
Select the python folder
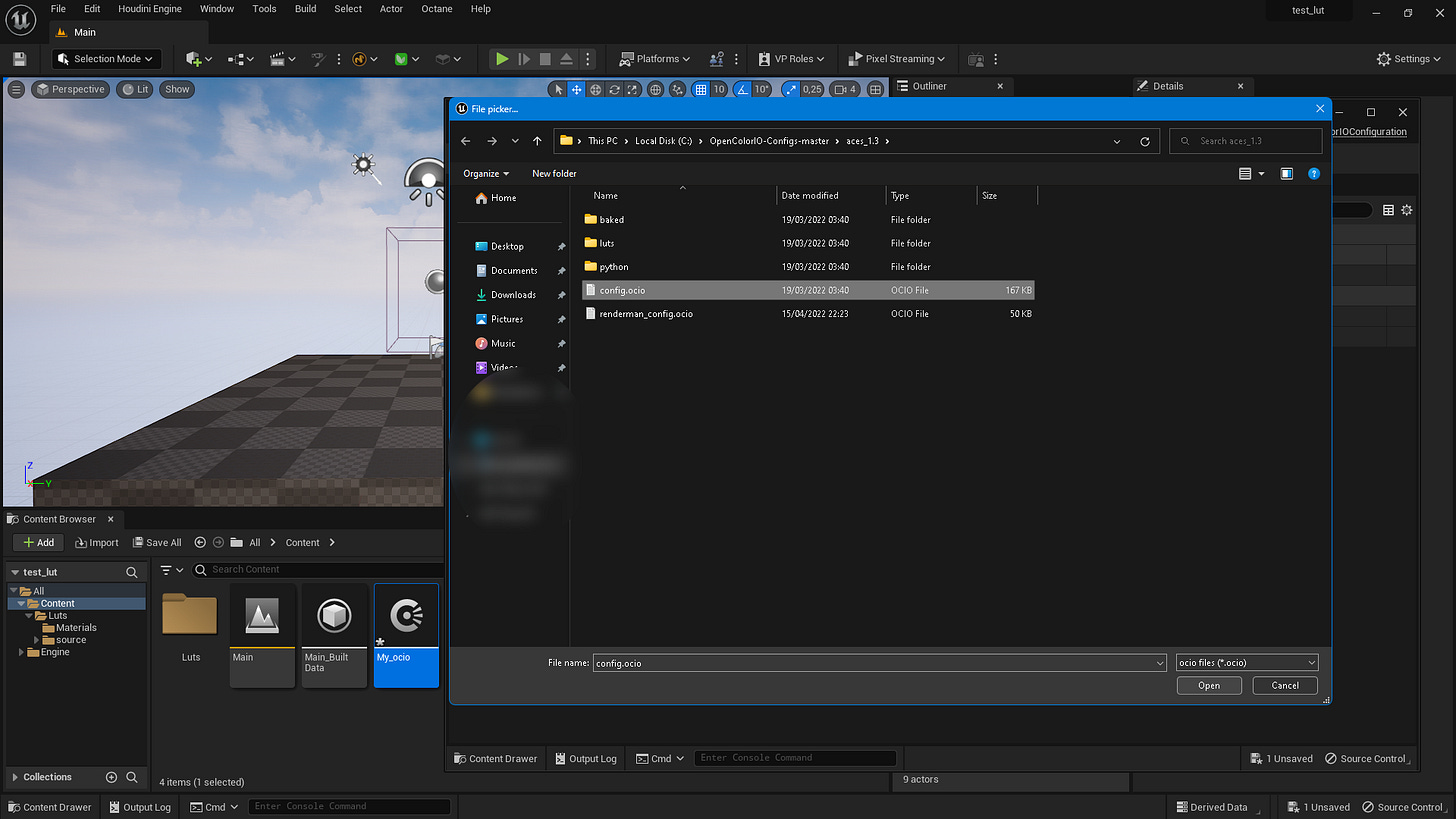pyautogui.click(x=808, y=267)
